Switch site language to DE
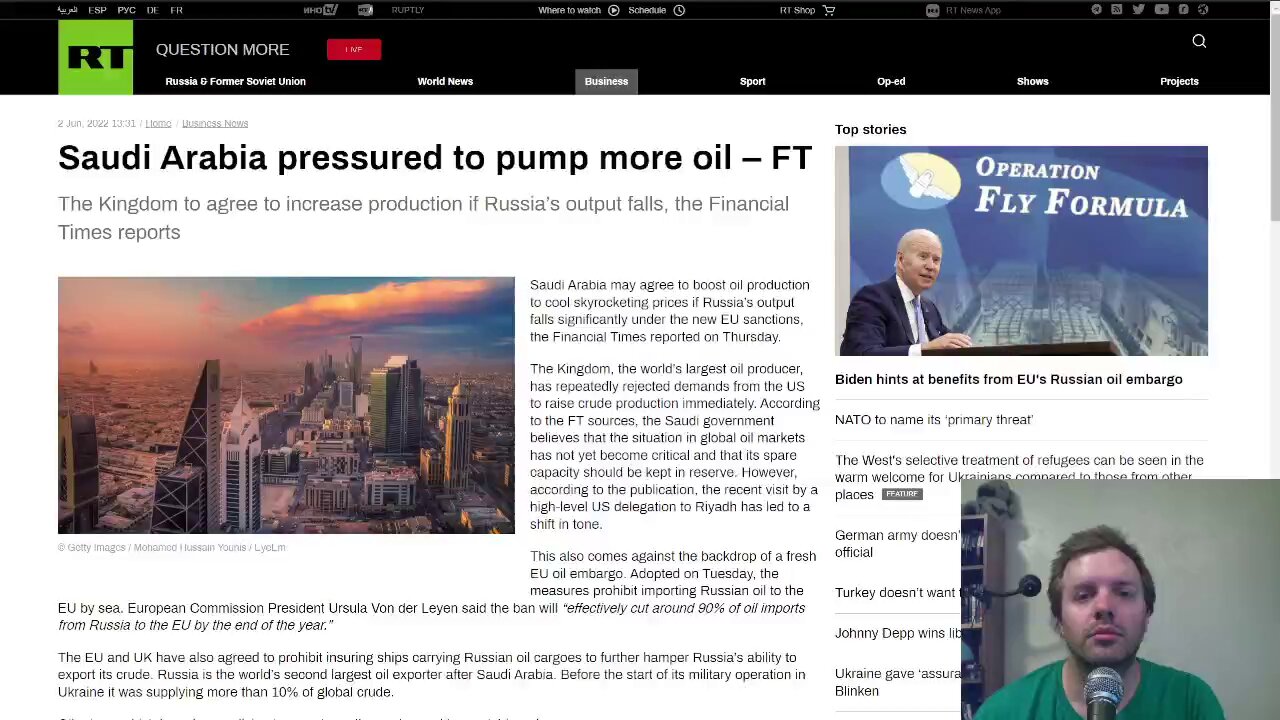 click(x=152, y=10)
